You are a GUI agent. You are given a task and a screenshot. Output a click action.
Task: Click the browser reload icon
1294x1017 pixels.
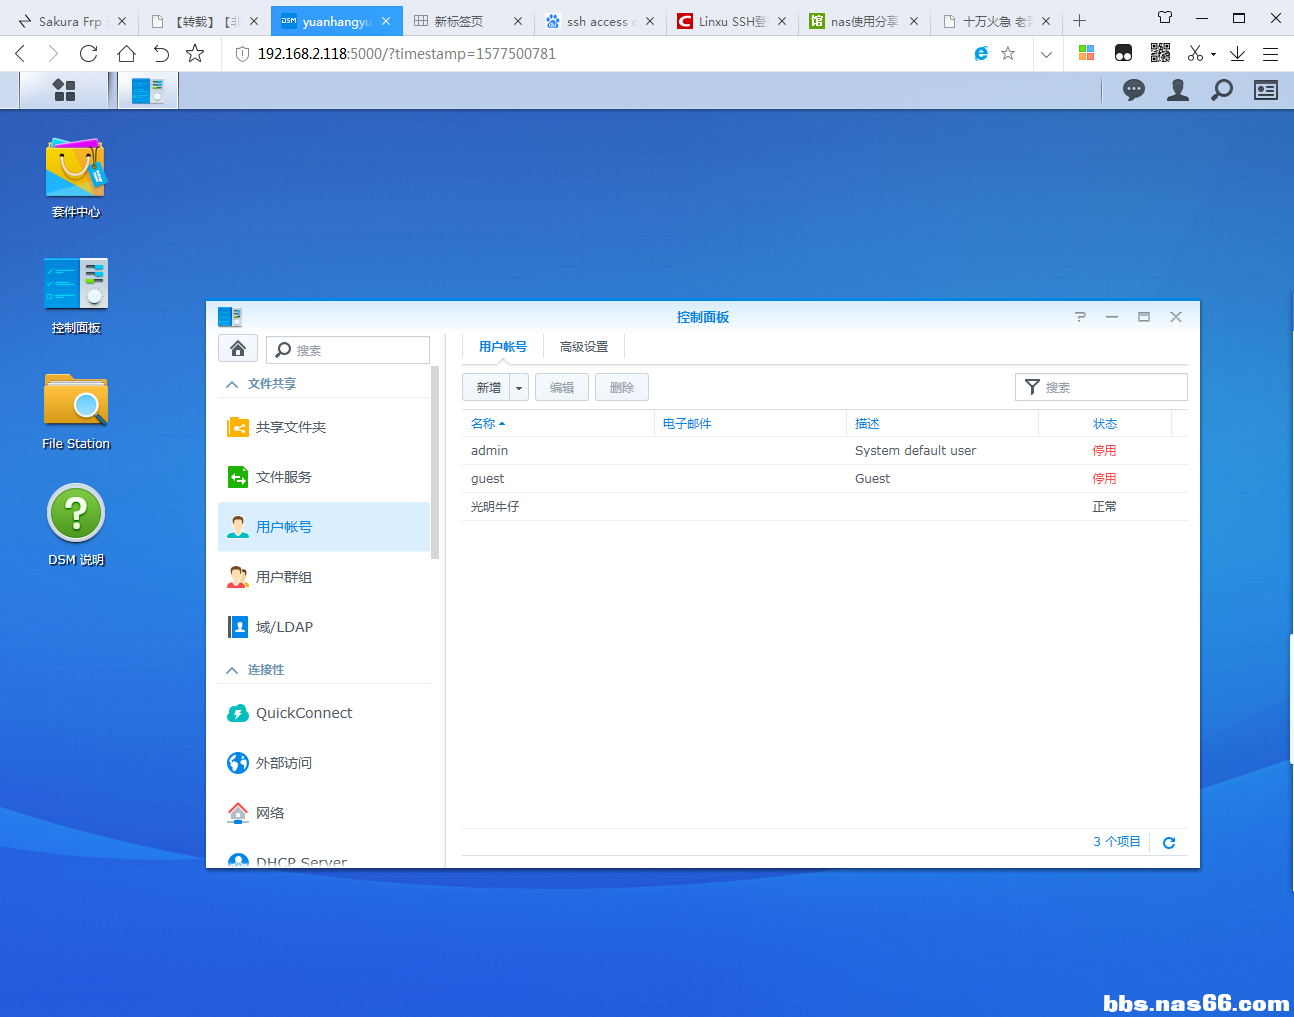89,54
